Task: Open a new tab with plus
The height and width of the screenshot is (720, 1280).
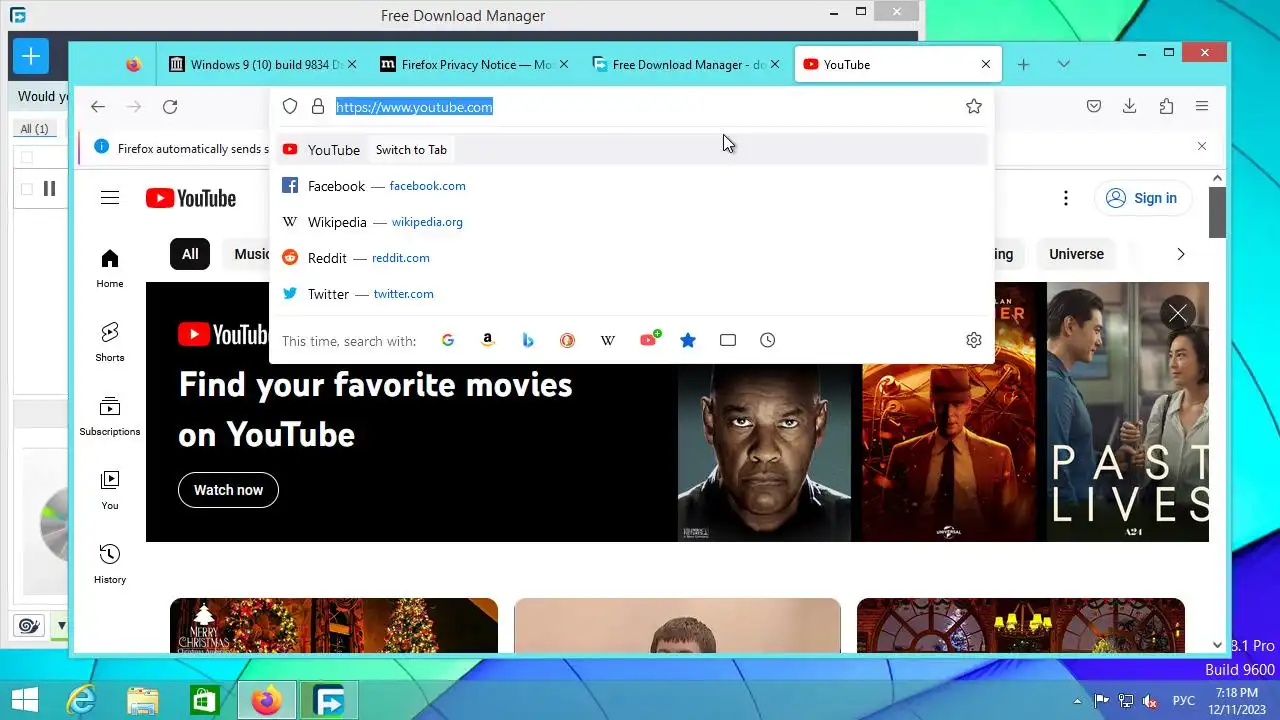Action: point(1023,64)
